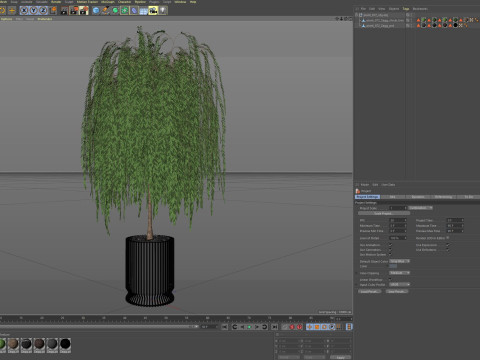
Task: Toggle the Use Motion System checkbox
Action: 390,254
